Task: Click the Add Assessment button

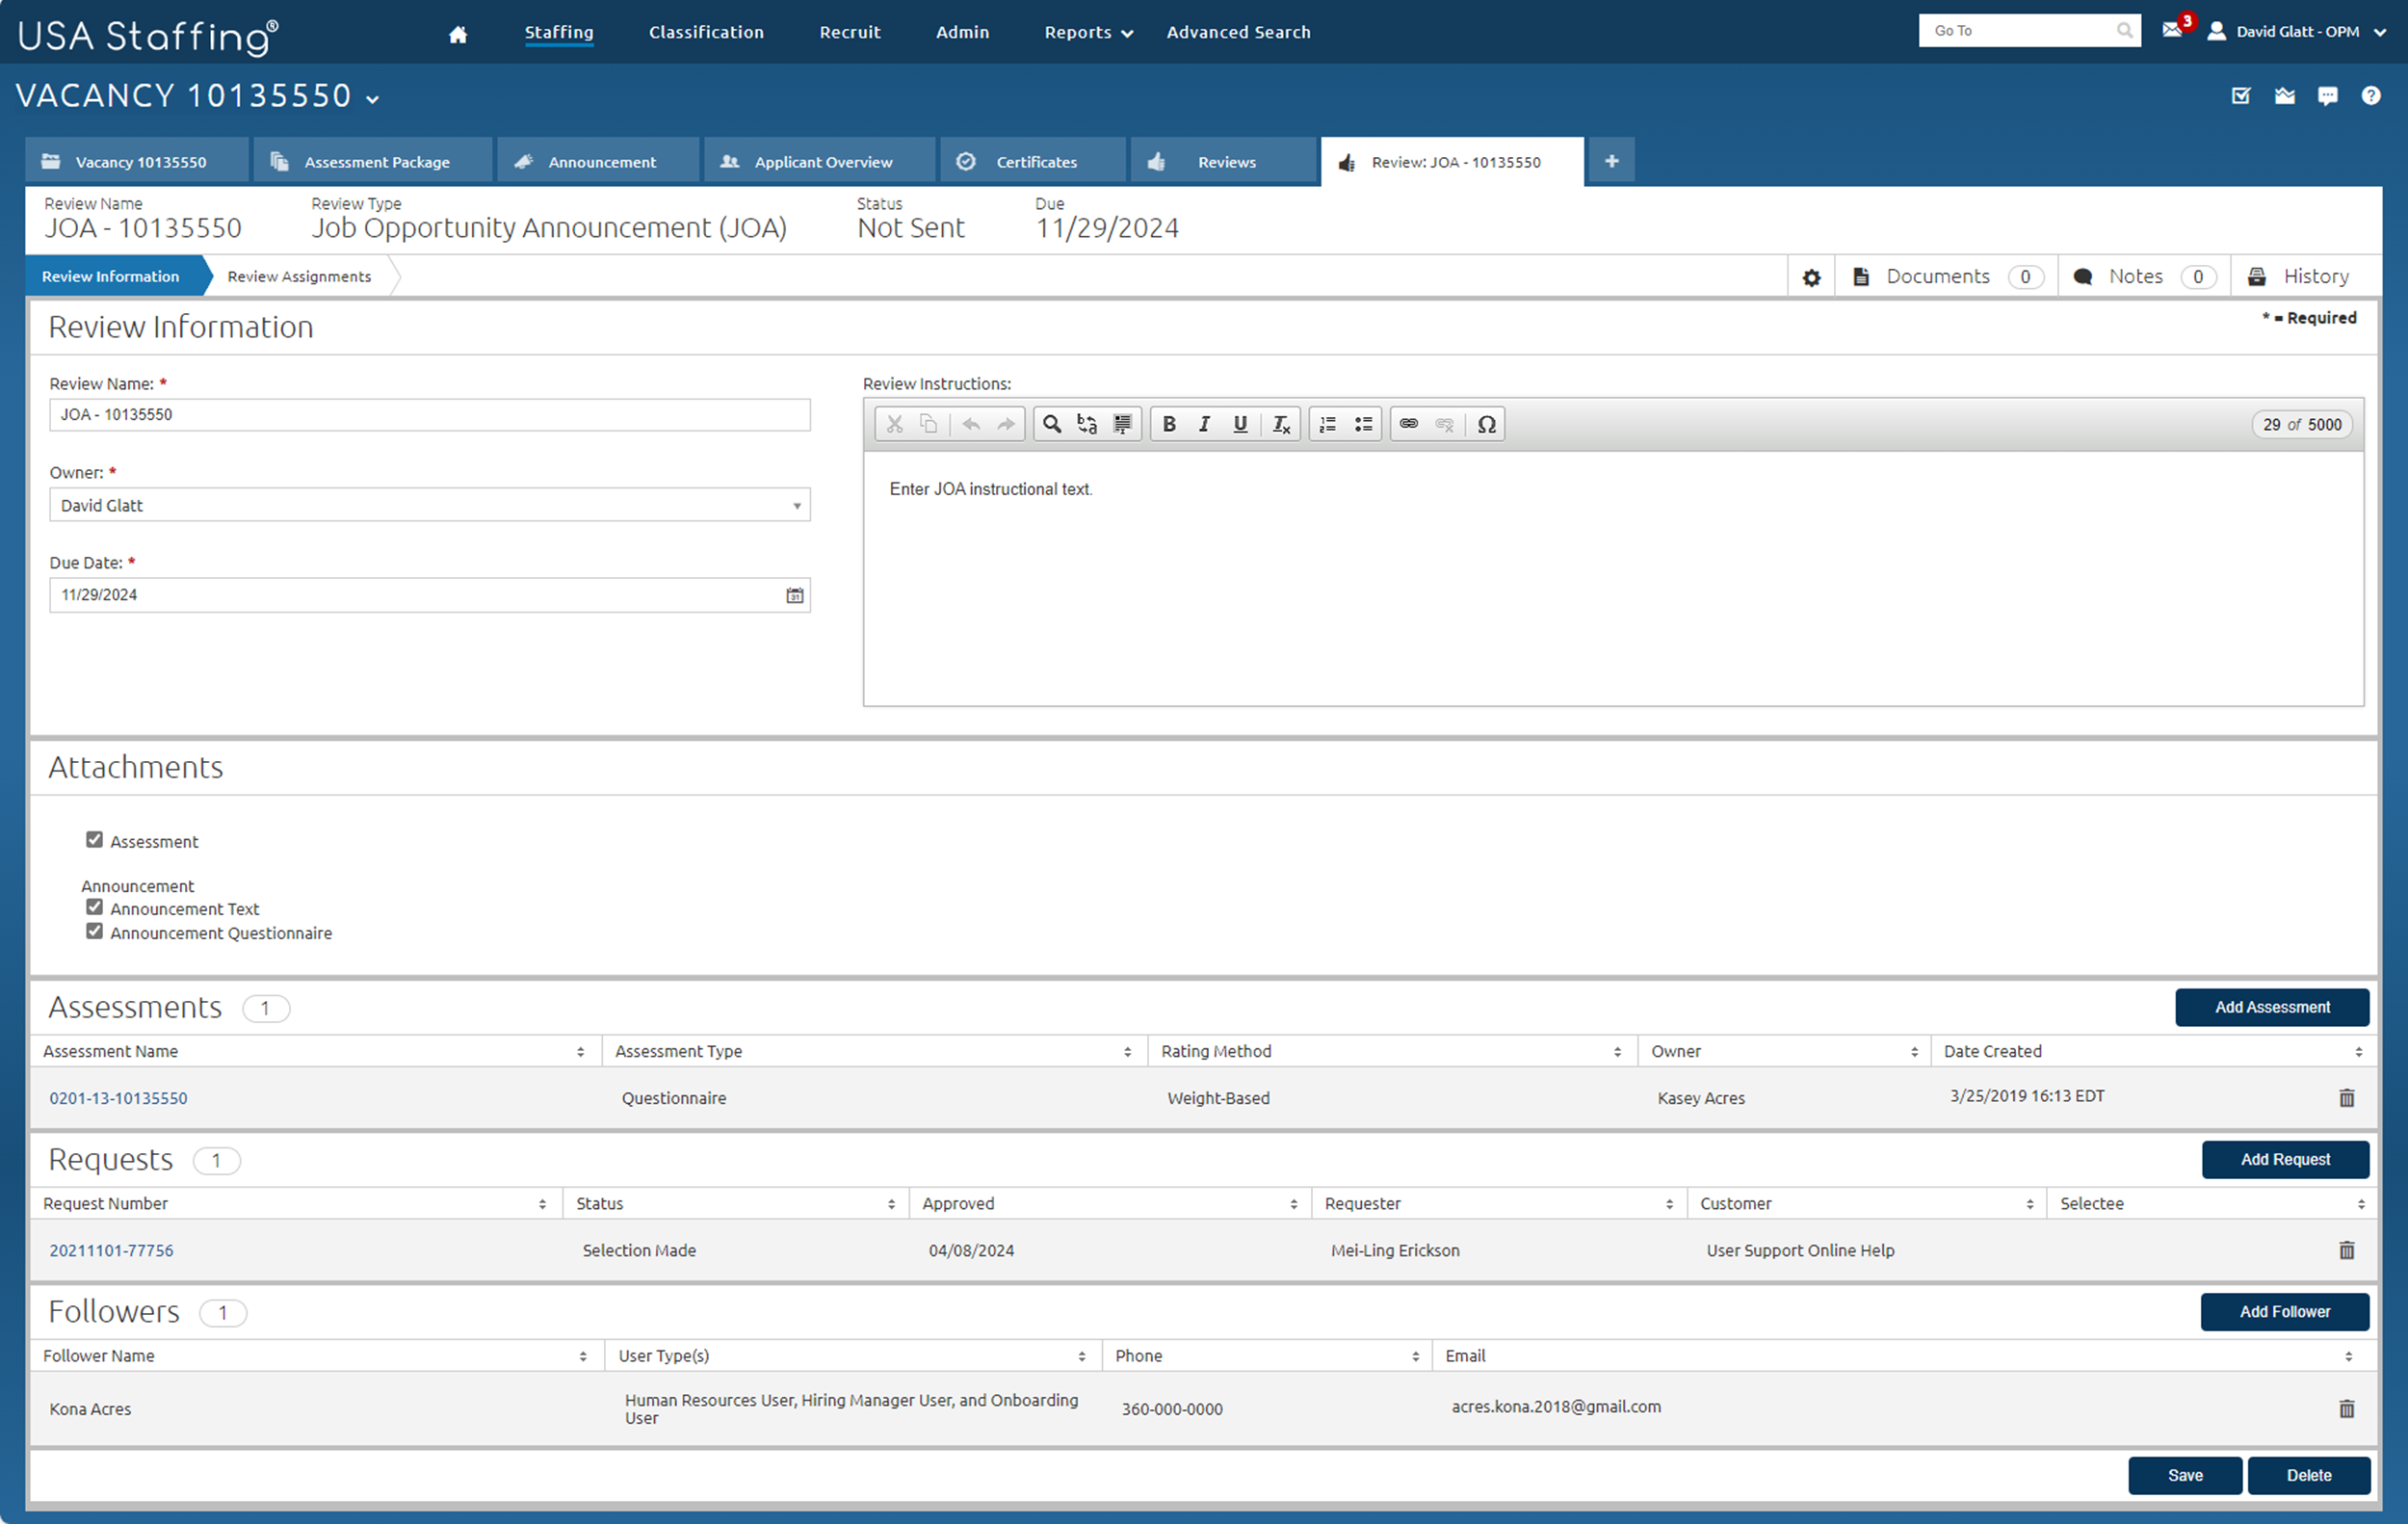Action: coord(2271,1007)
